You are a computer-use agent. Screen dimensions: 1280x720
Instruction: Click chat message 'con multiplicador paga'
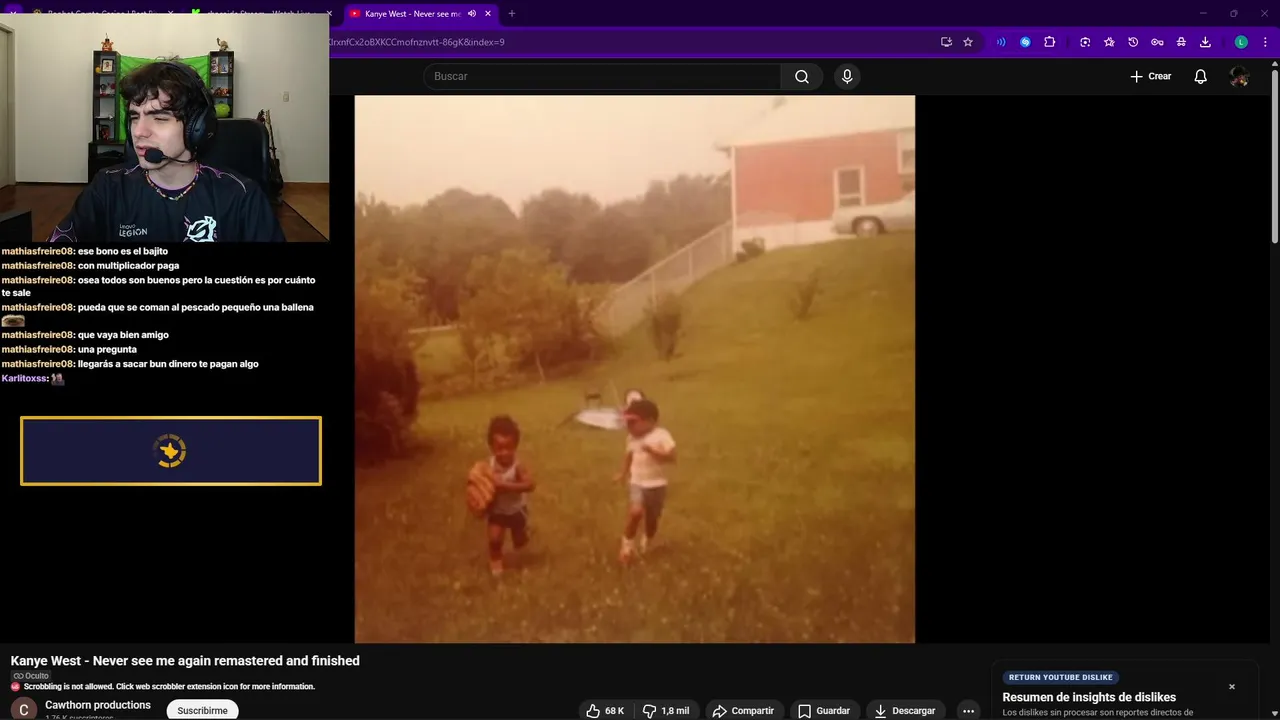coord(128,266)
